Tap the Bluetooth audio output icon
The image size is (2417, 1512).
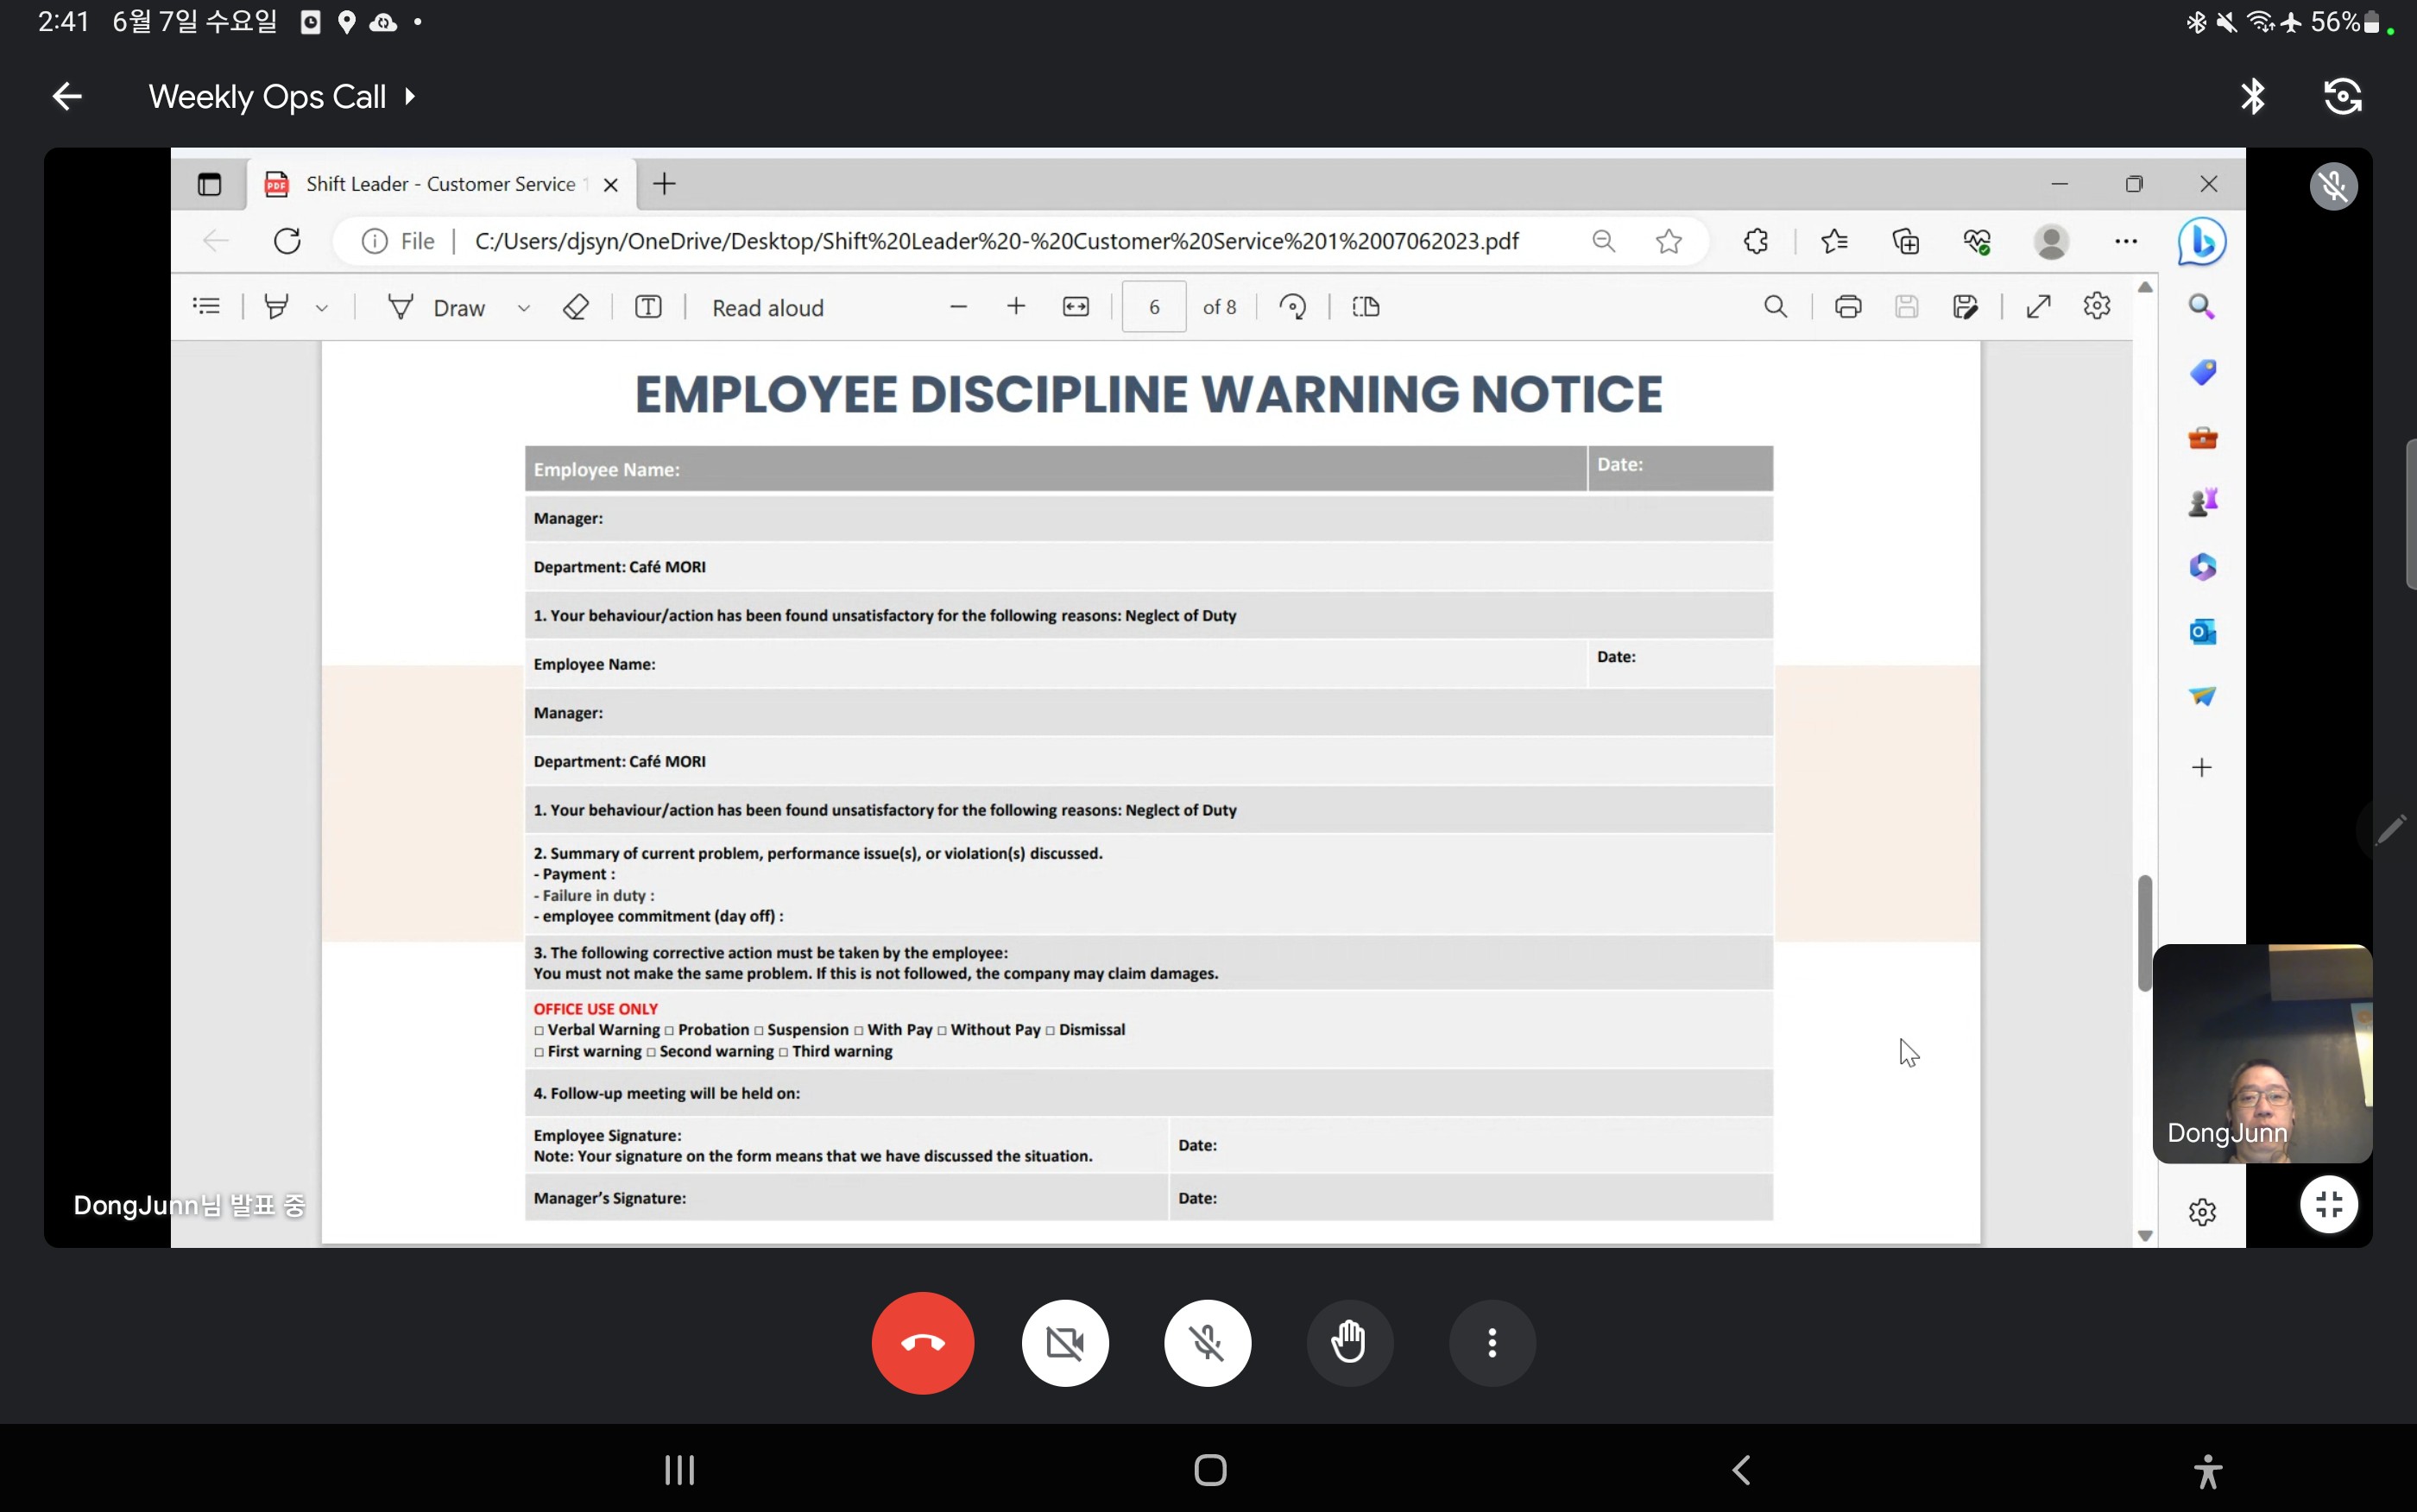click(x=2252, y=97)
